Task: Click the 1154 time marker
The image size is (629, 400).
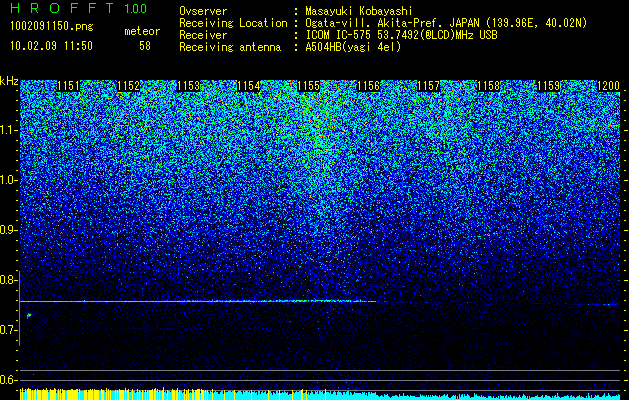Action: (x=249, y=86)
